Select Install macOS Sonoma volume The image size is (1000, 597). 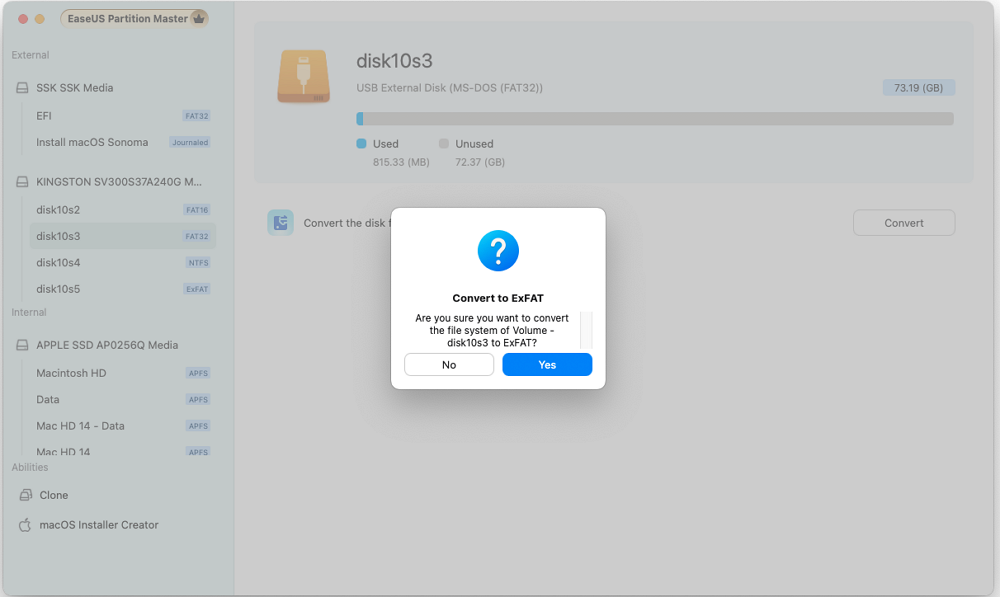[x=122, y=142]
